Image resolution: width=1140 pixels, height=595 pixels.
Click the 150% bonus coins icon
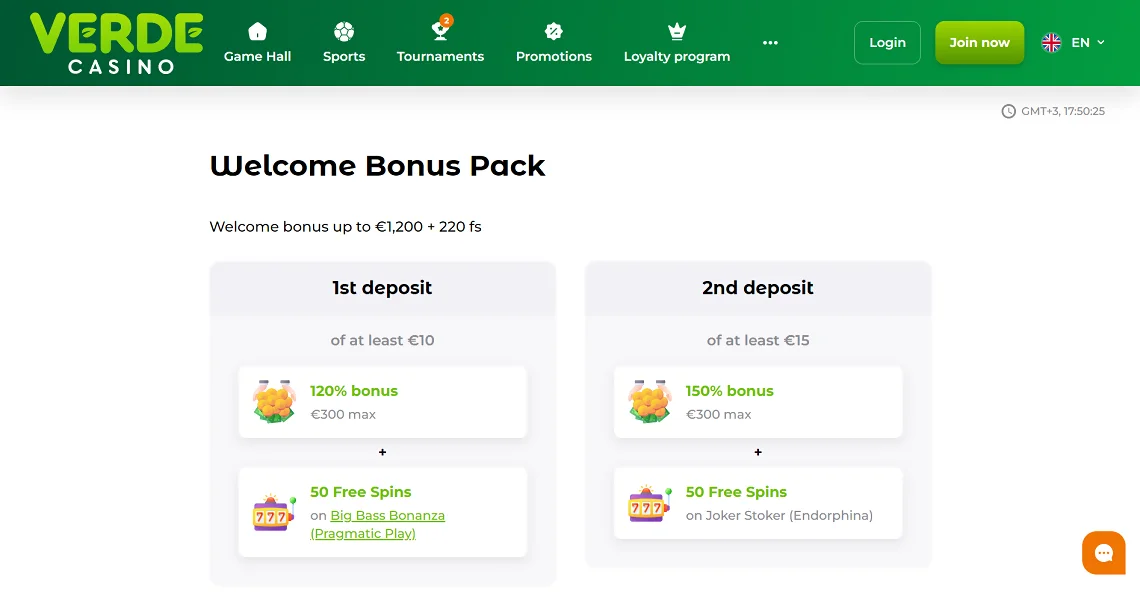(649, 401)
